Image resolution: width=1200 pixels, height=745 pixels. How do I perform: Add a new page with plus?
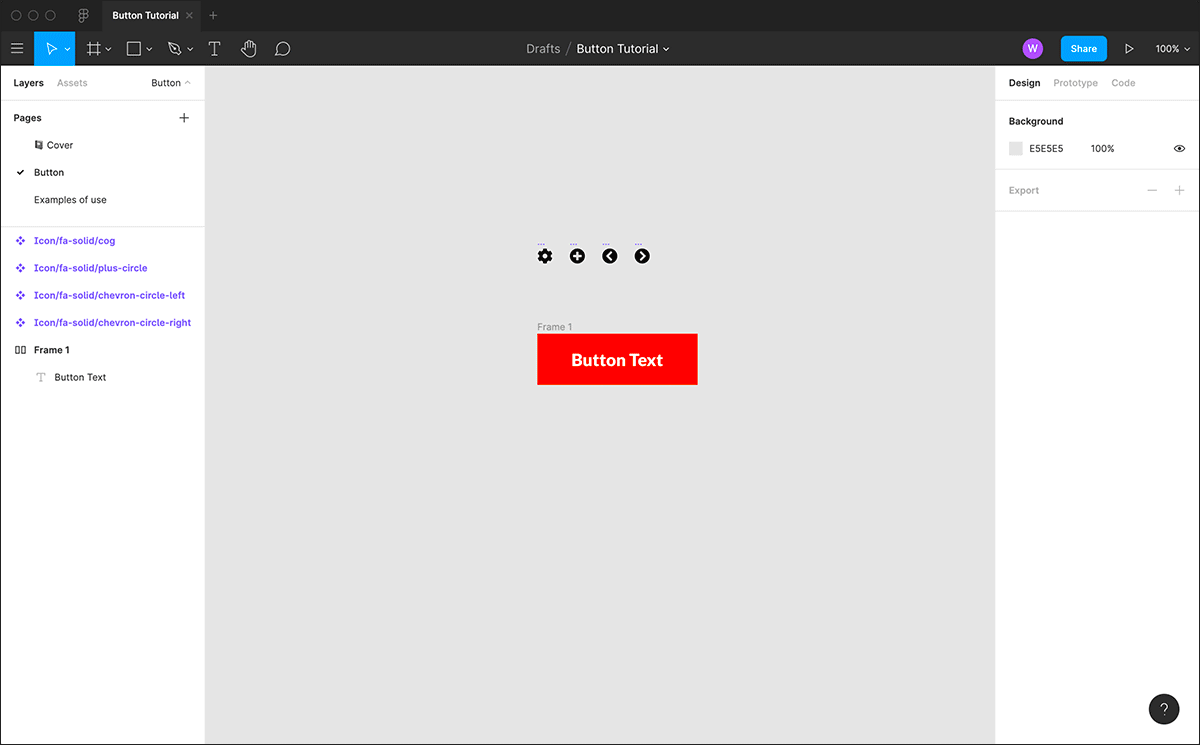(x=183, y=118)
